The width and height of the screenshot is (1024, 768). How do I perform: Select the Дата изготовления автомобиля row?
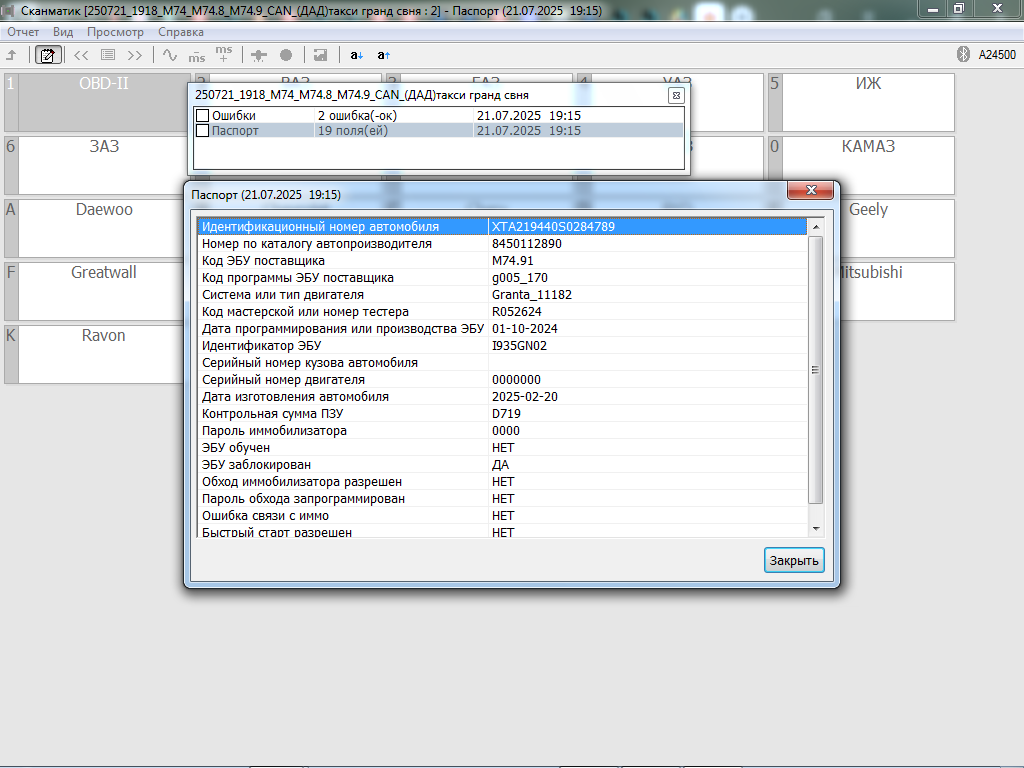click(x=502, y=396)
